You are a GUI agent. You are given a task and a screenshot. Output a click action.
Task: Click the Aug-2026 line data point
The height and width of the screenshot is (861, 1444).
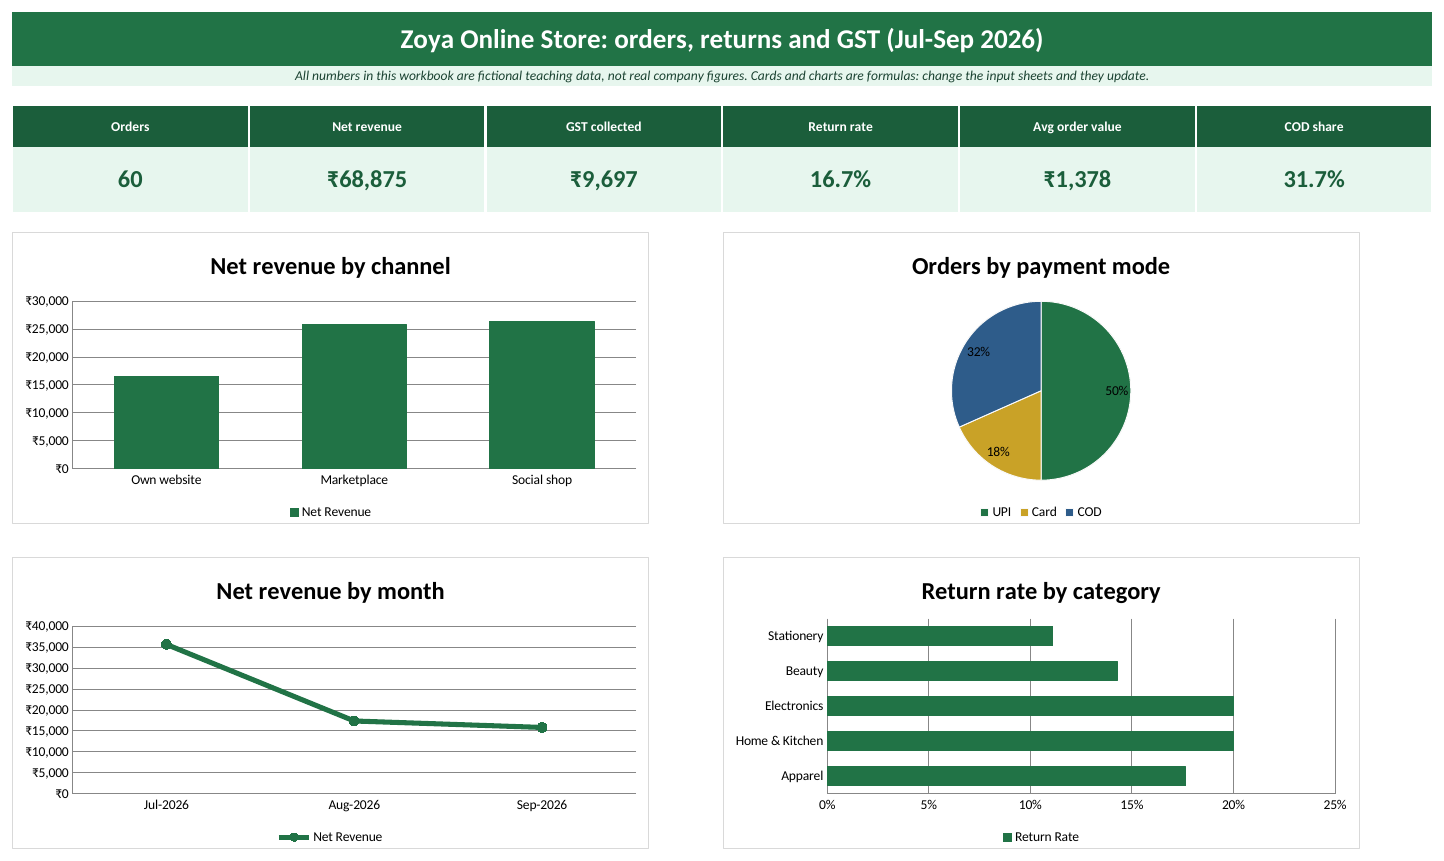tap(354, 721)
